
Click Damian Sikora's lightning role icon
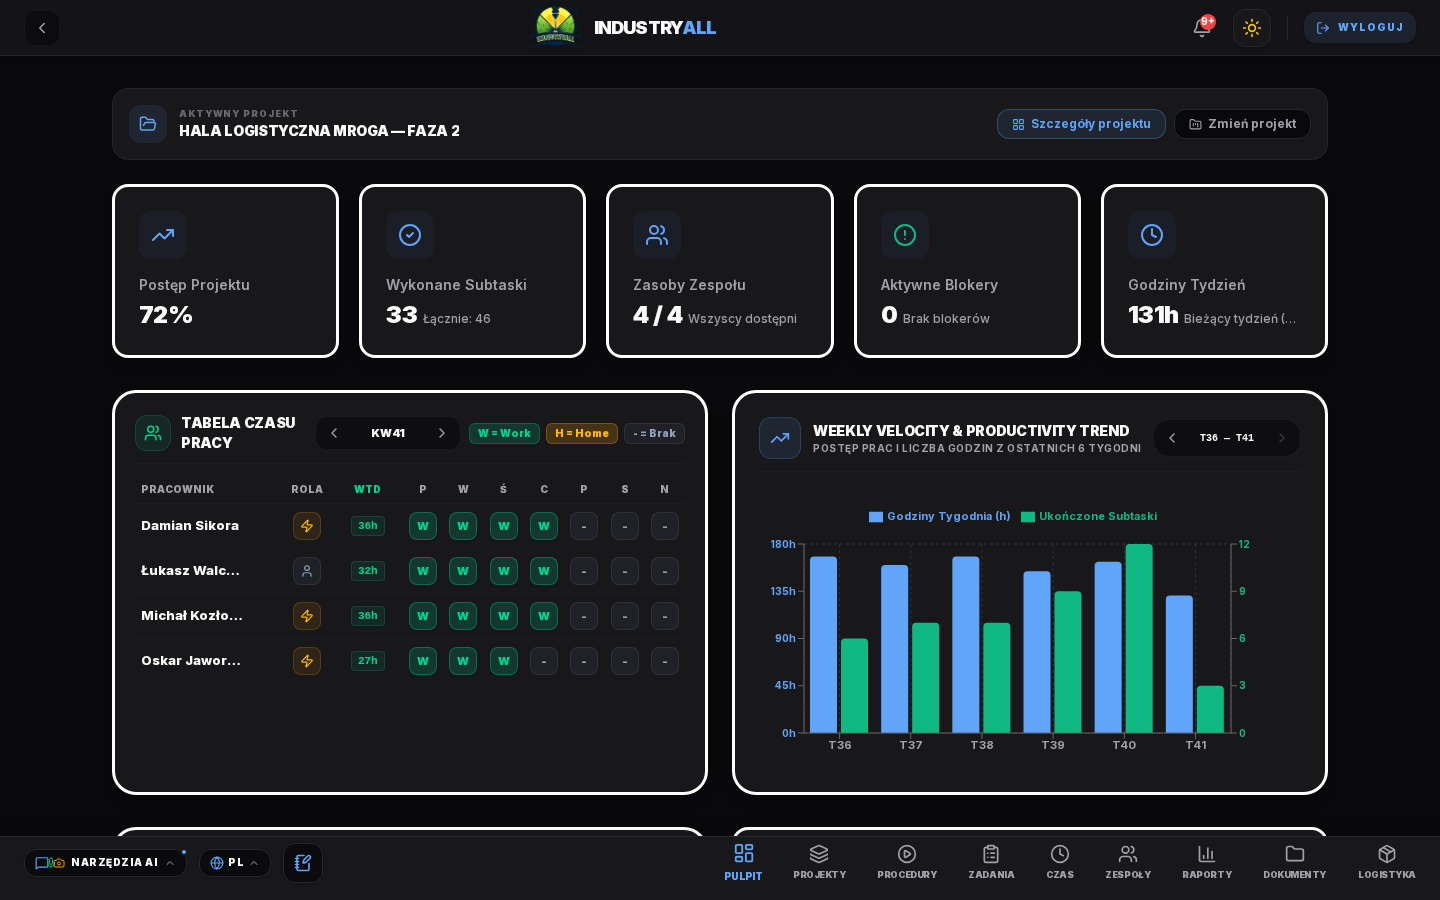[x=307, y=526]
